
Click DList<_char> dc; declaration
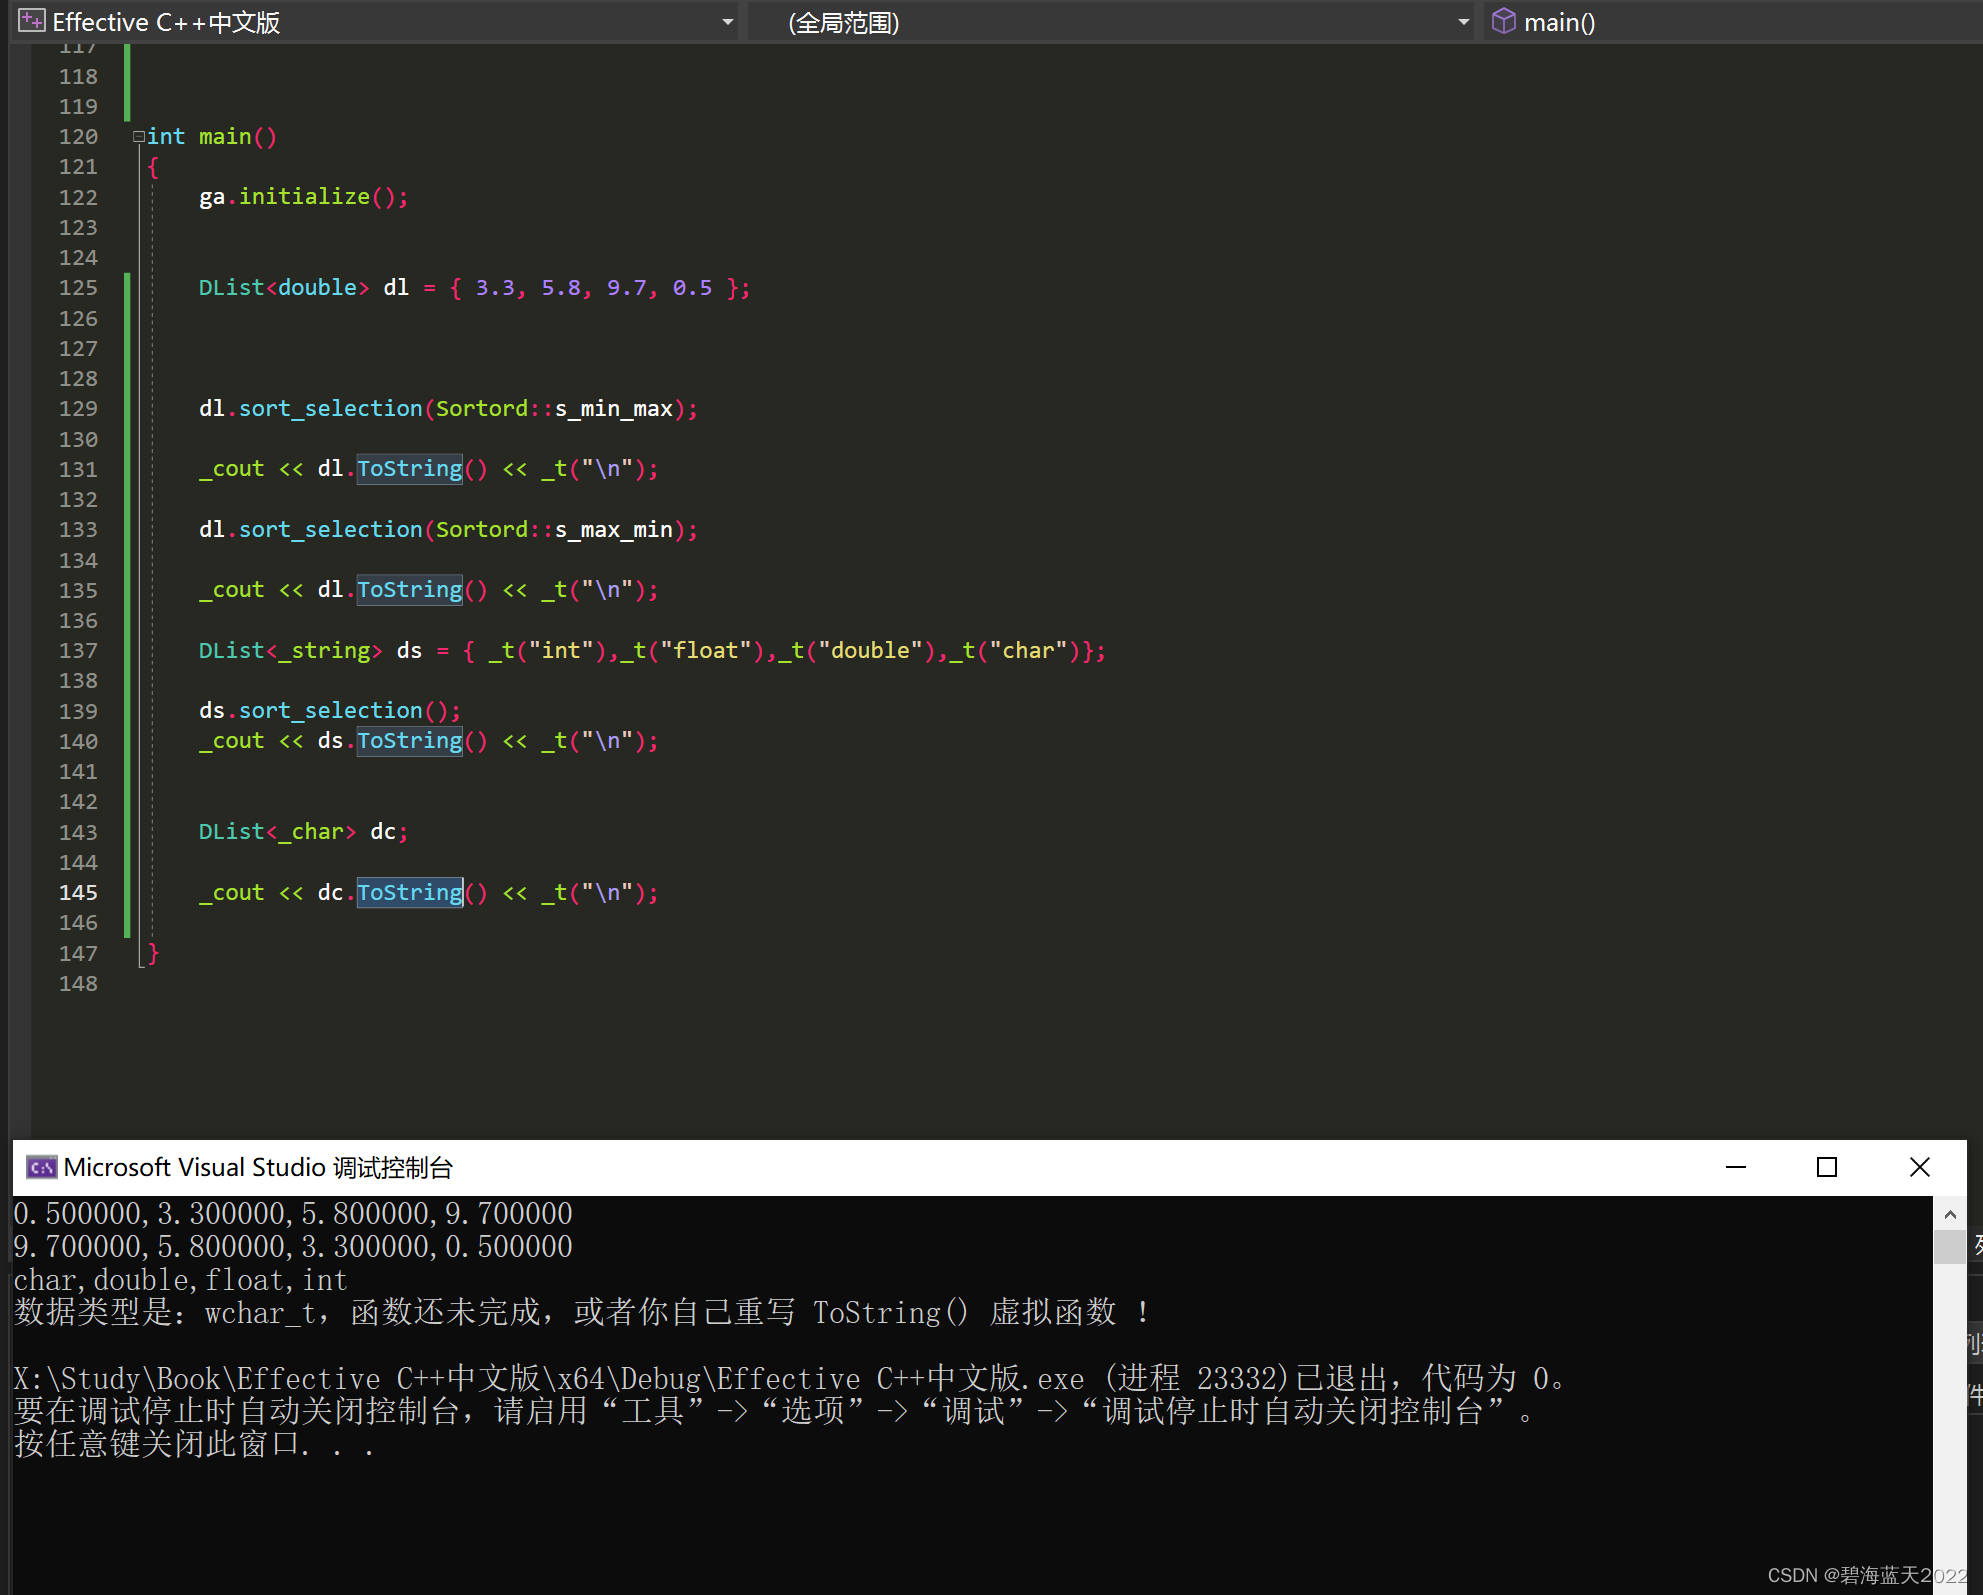pos(303,831)
